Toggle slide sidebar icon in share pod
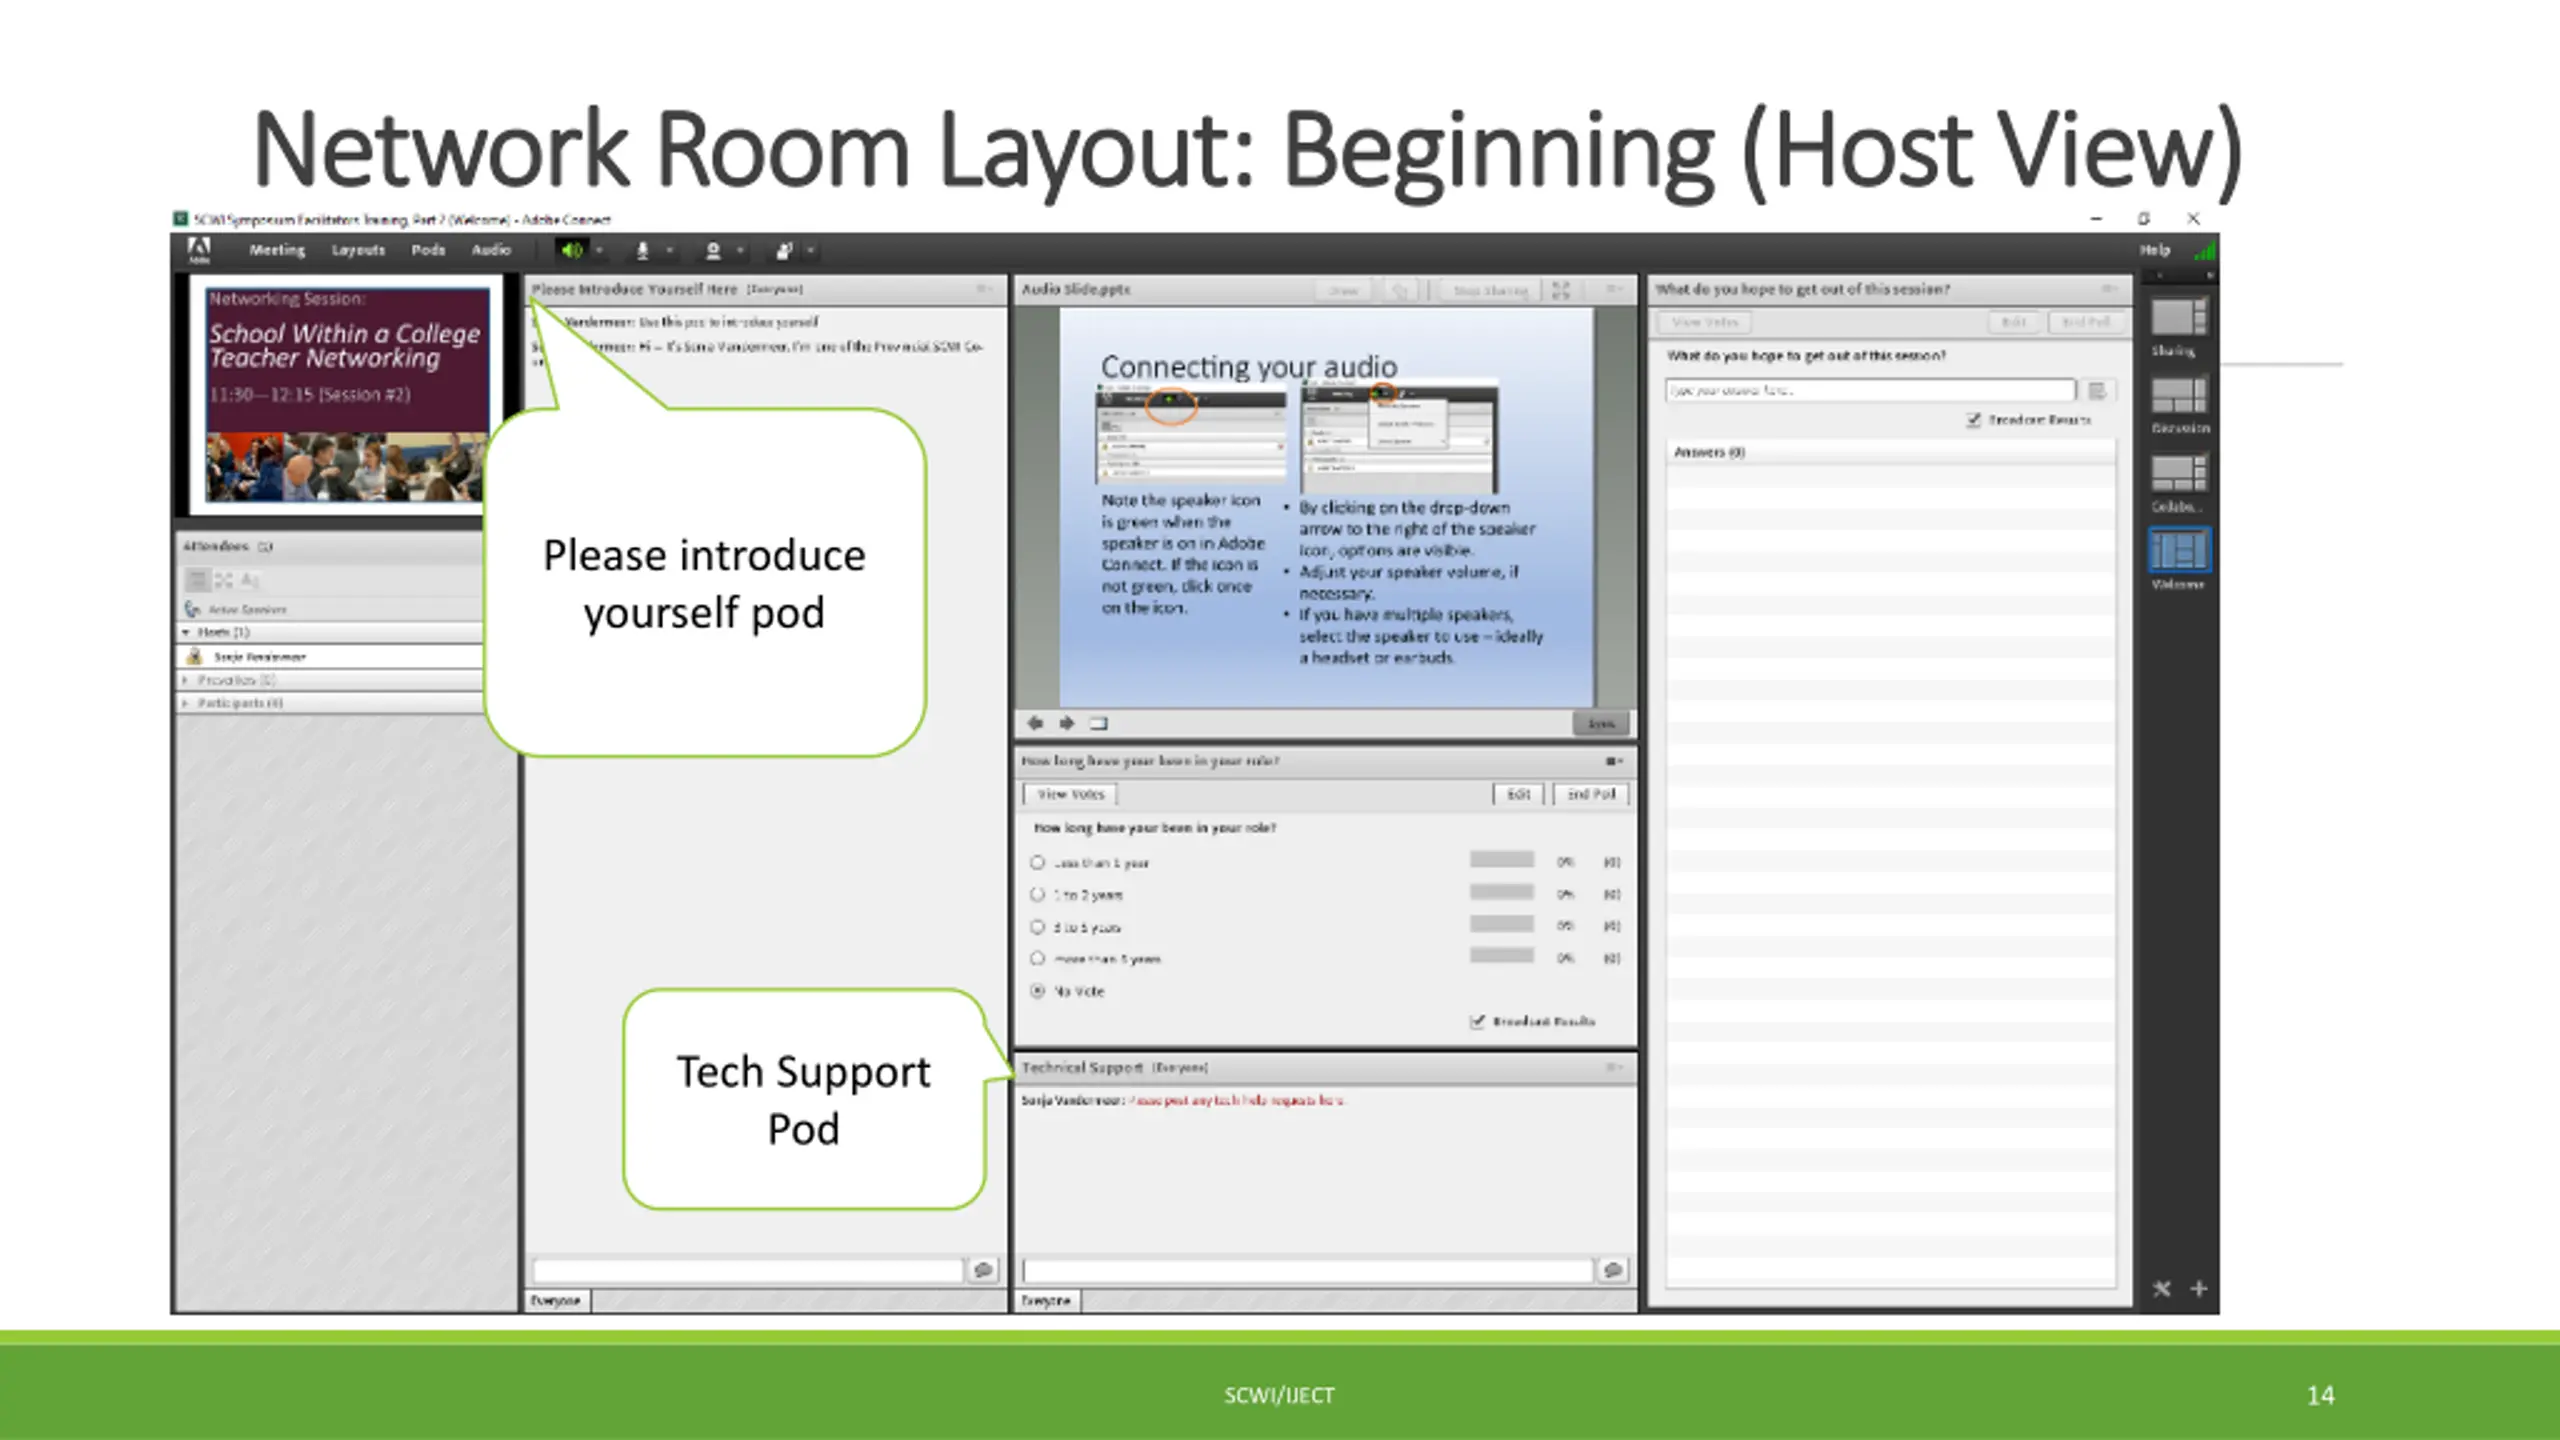Viewport: 2560px width, 1440px height. 1099,723
